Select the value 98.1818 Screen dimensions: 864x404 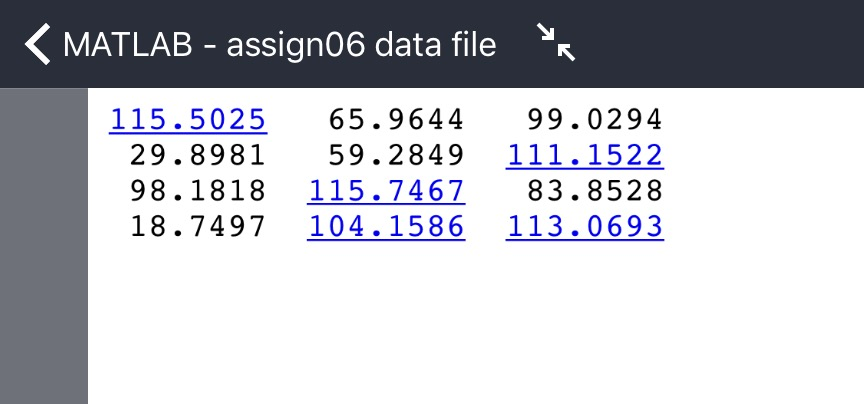(x=198, y=191)
